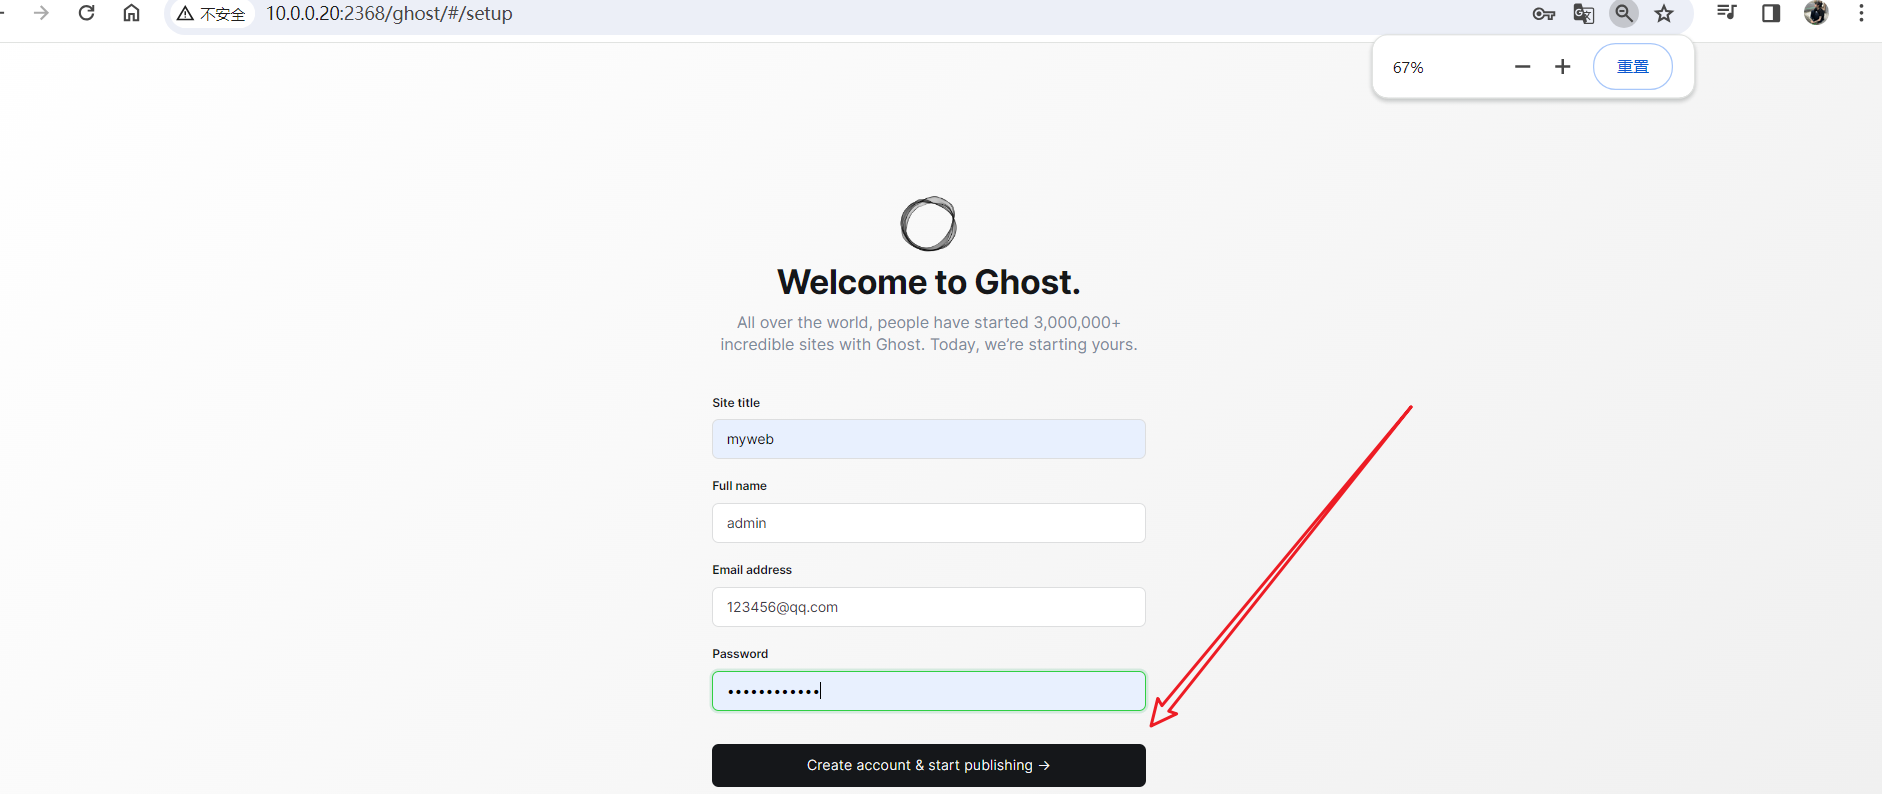Viewport: 1882px width, 794px height.
Task: Click the not secure warning badge
Action: (x=211, y=14)
